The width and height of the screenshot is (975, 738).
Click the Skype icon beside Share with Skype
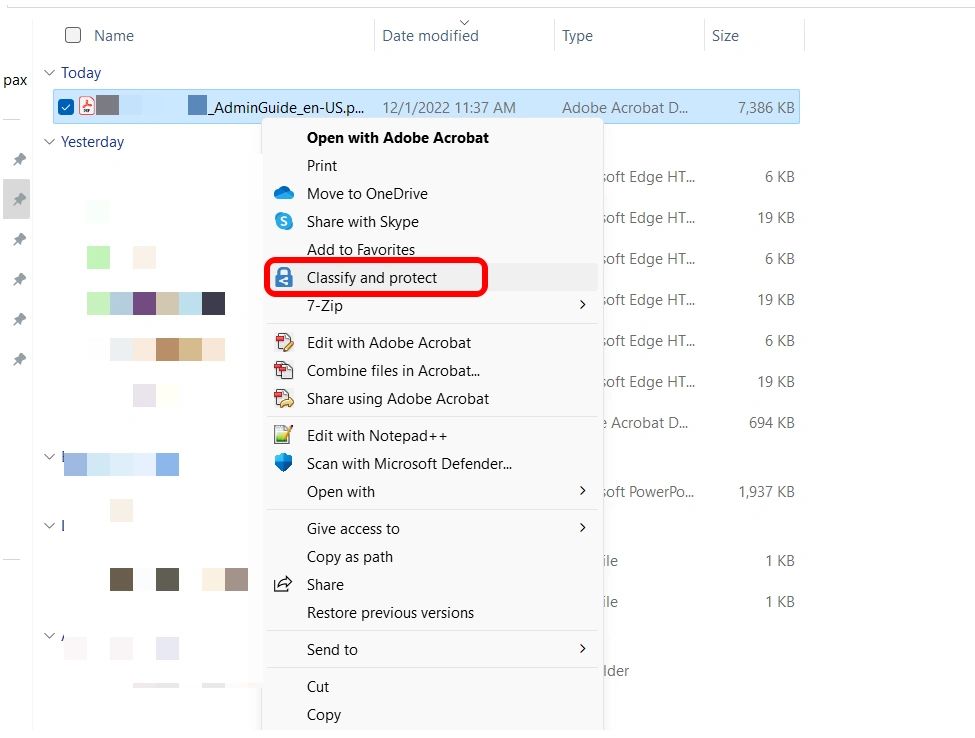point(284,221)
